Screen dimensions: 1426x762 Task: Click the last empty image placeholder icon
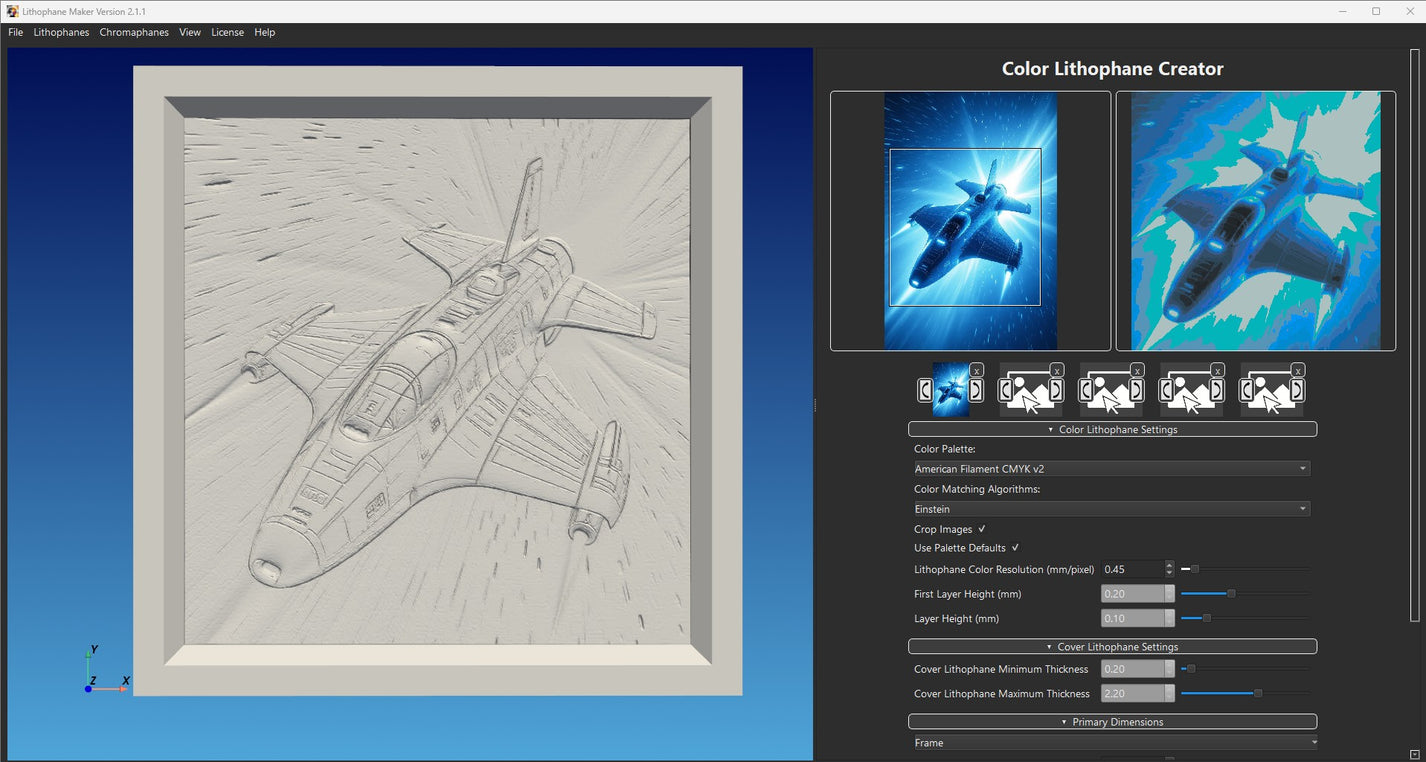coord(1271,395)
